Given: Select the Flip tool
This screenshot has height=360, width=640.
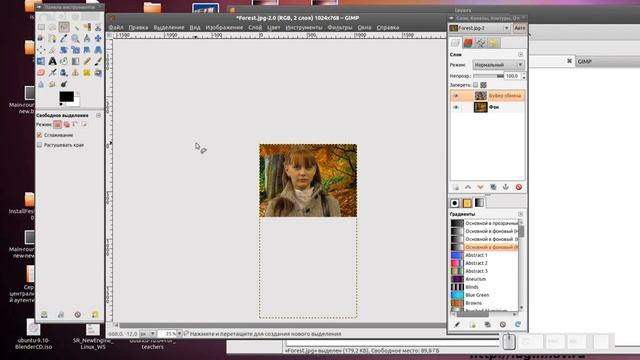Looking at the screenshot, I should [41, 61].
